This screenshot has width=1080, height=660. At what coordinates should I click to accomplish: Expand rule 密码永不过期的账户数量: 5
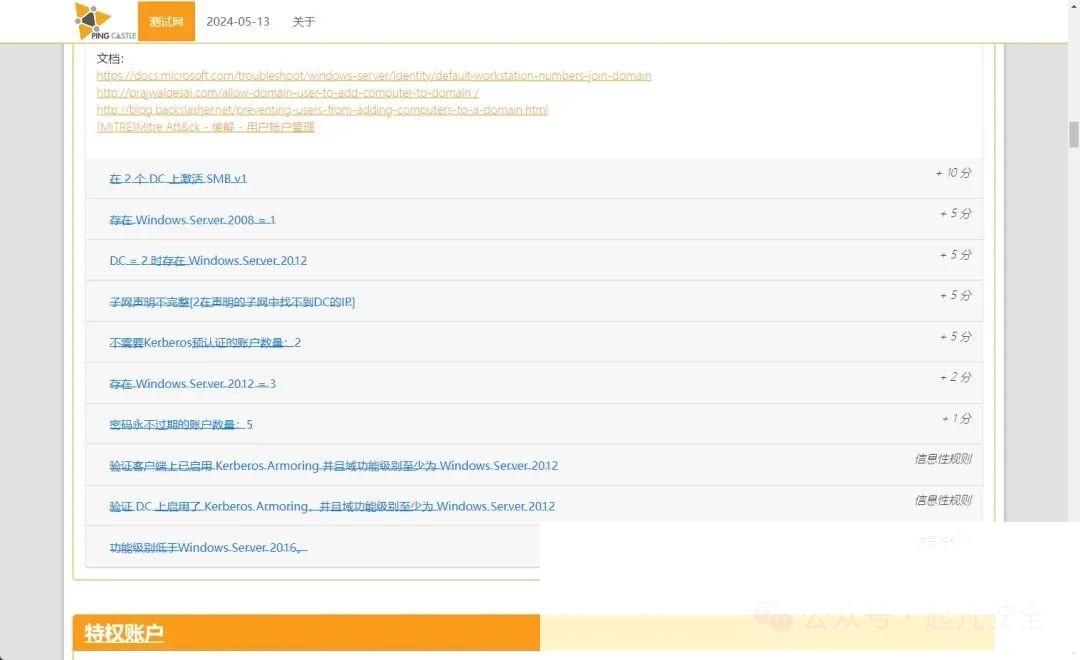[181, 424]
